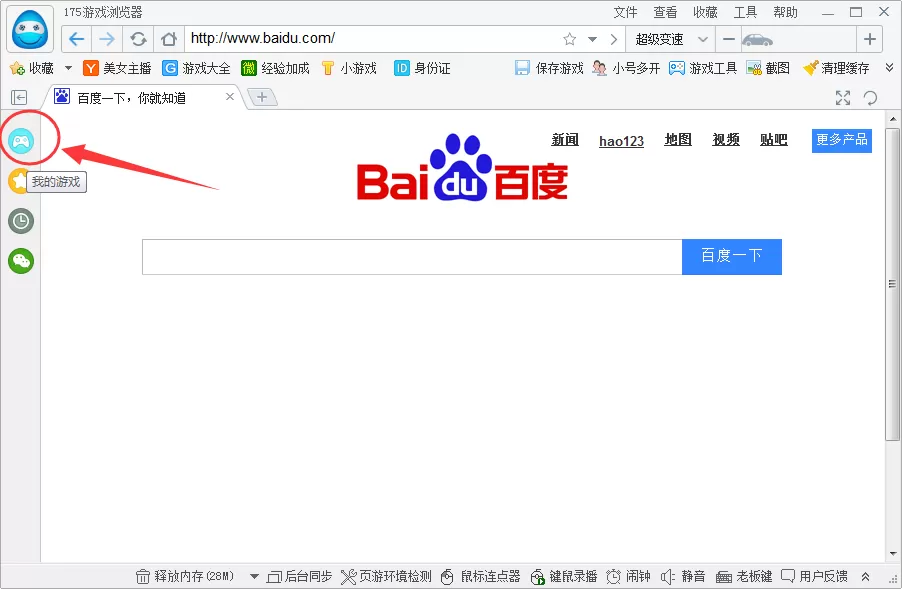Image resolution: width=902 pixels, height=589 pixels.
Task: Increase speed with plus button
Action: pos(870,39)
